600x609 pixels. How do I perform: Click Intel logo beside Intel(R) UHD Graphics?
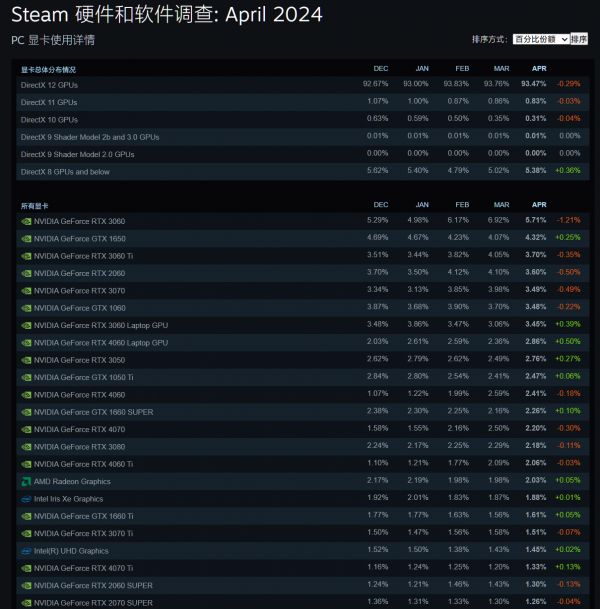click(26, 551)
